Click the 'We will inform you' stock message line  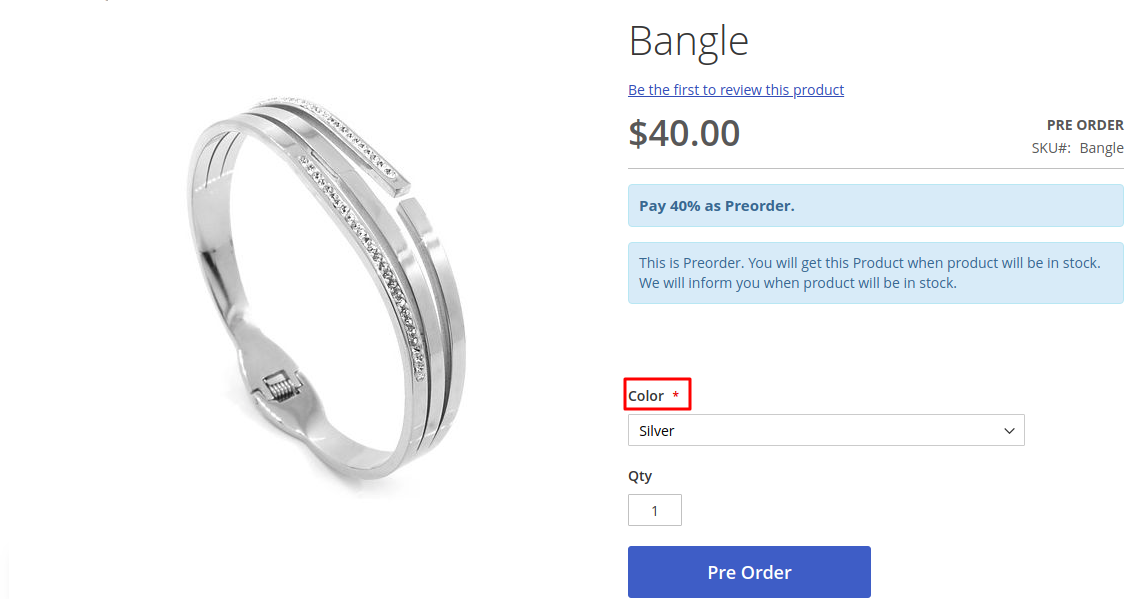[797, 283]
